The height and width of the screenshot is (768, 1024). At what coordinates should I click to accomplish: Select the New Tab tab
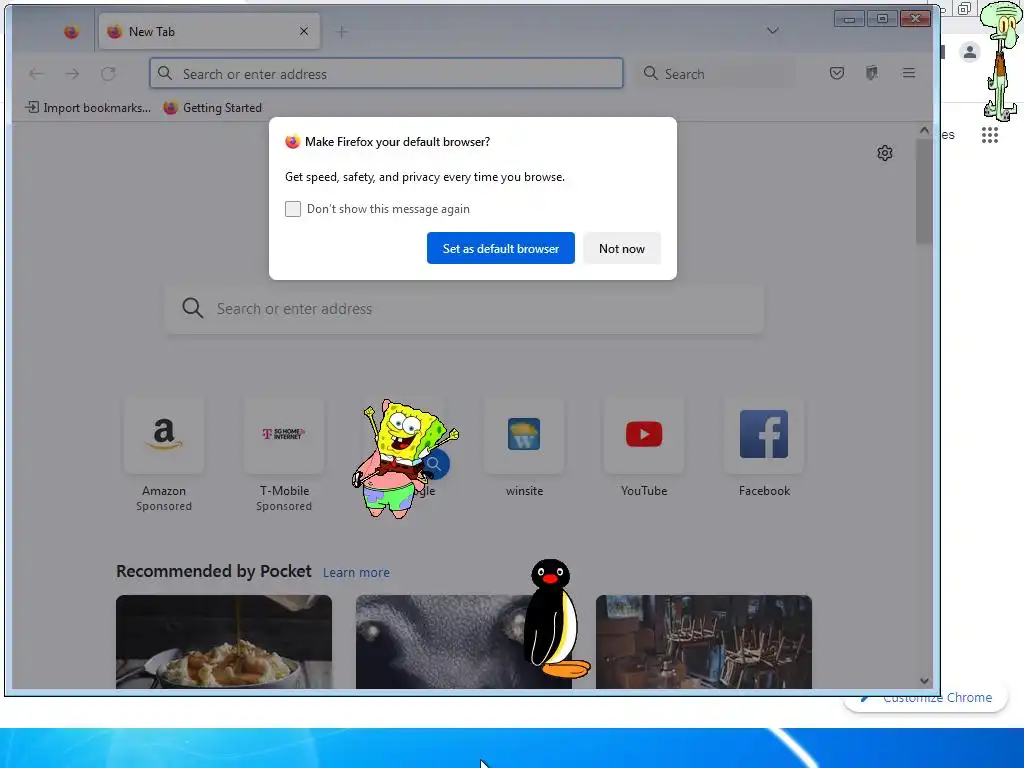209,31
